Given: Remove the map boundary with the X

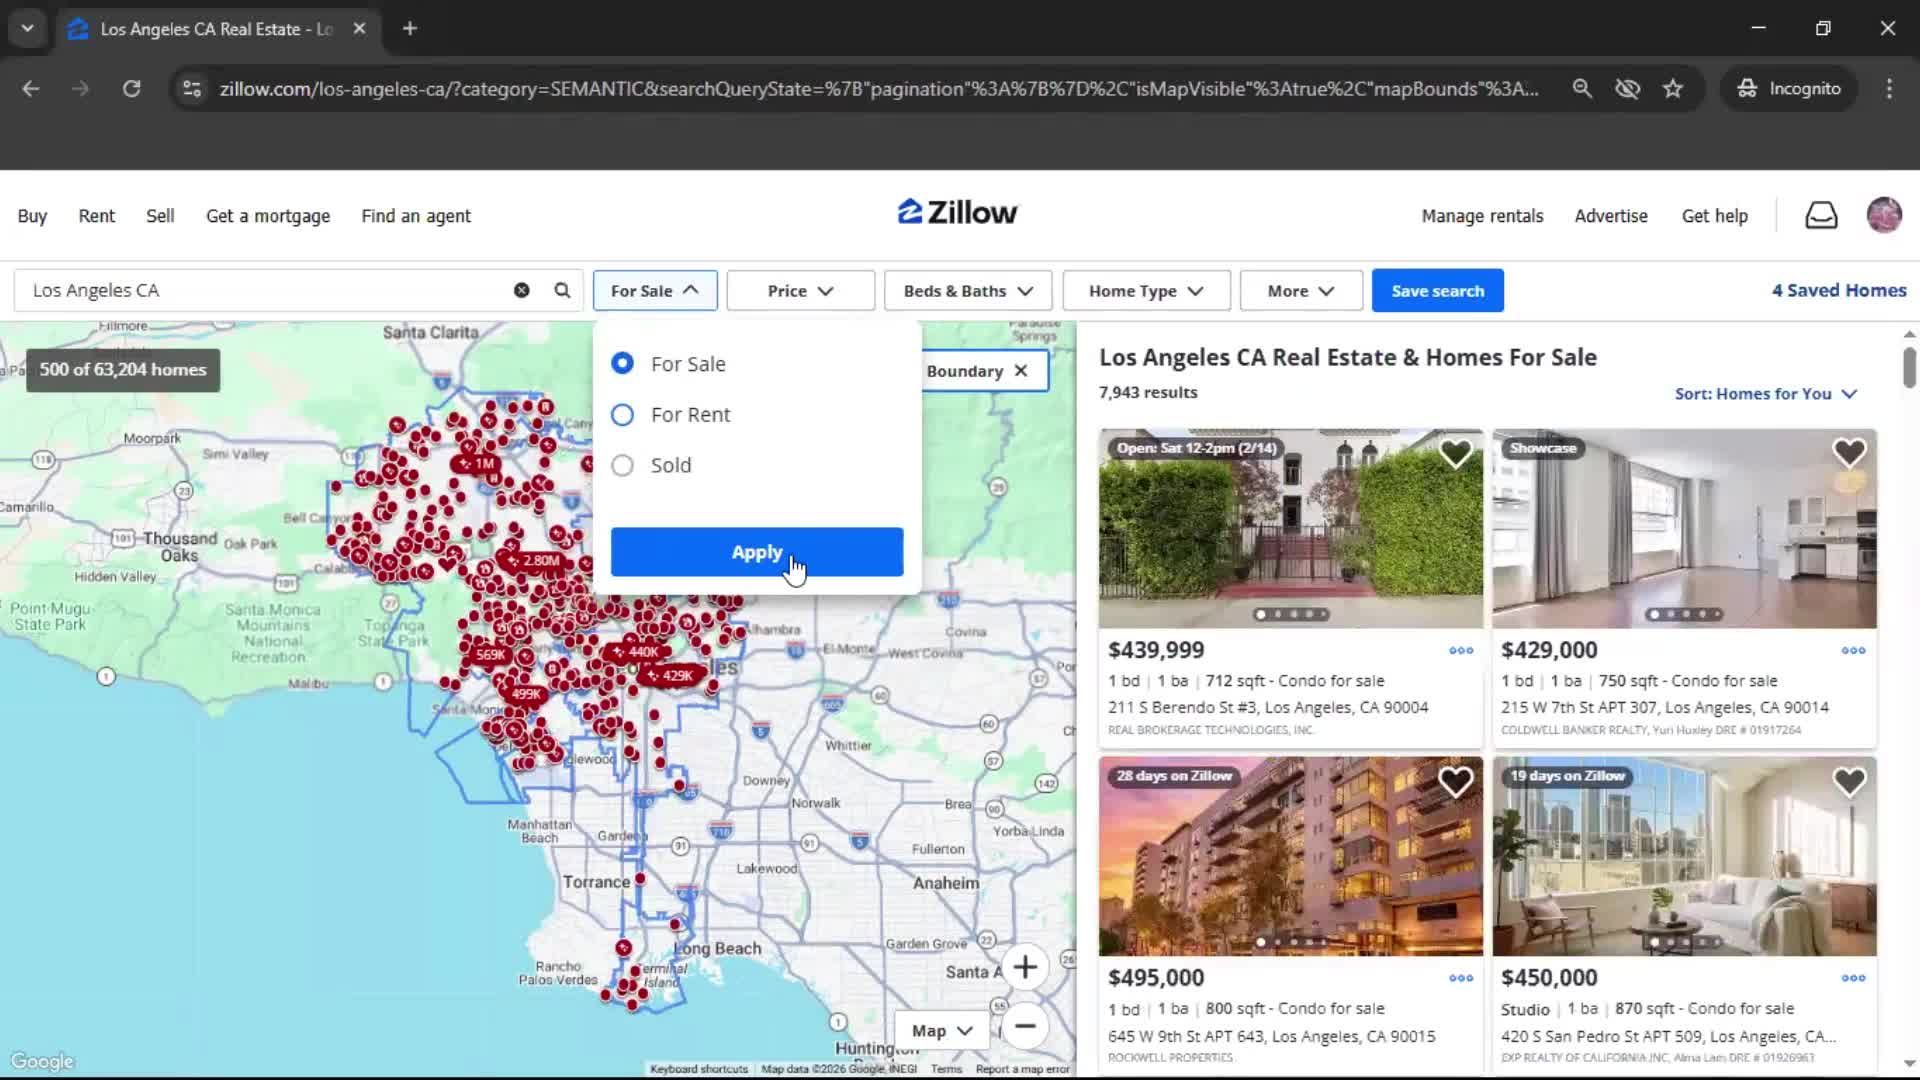Looking at the screenshot, I should [x=1019, y=370].
